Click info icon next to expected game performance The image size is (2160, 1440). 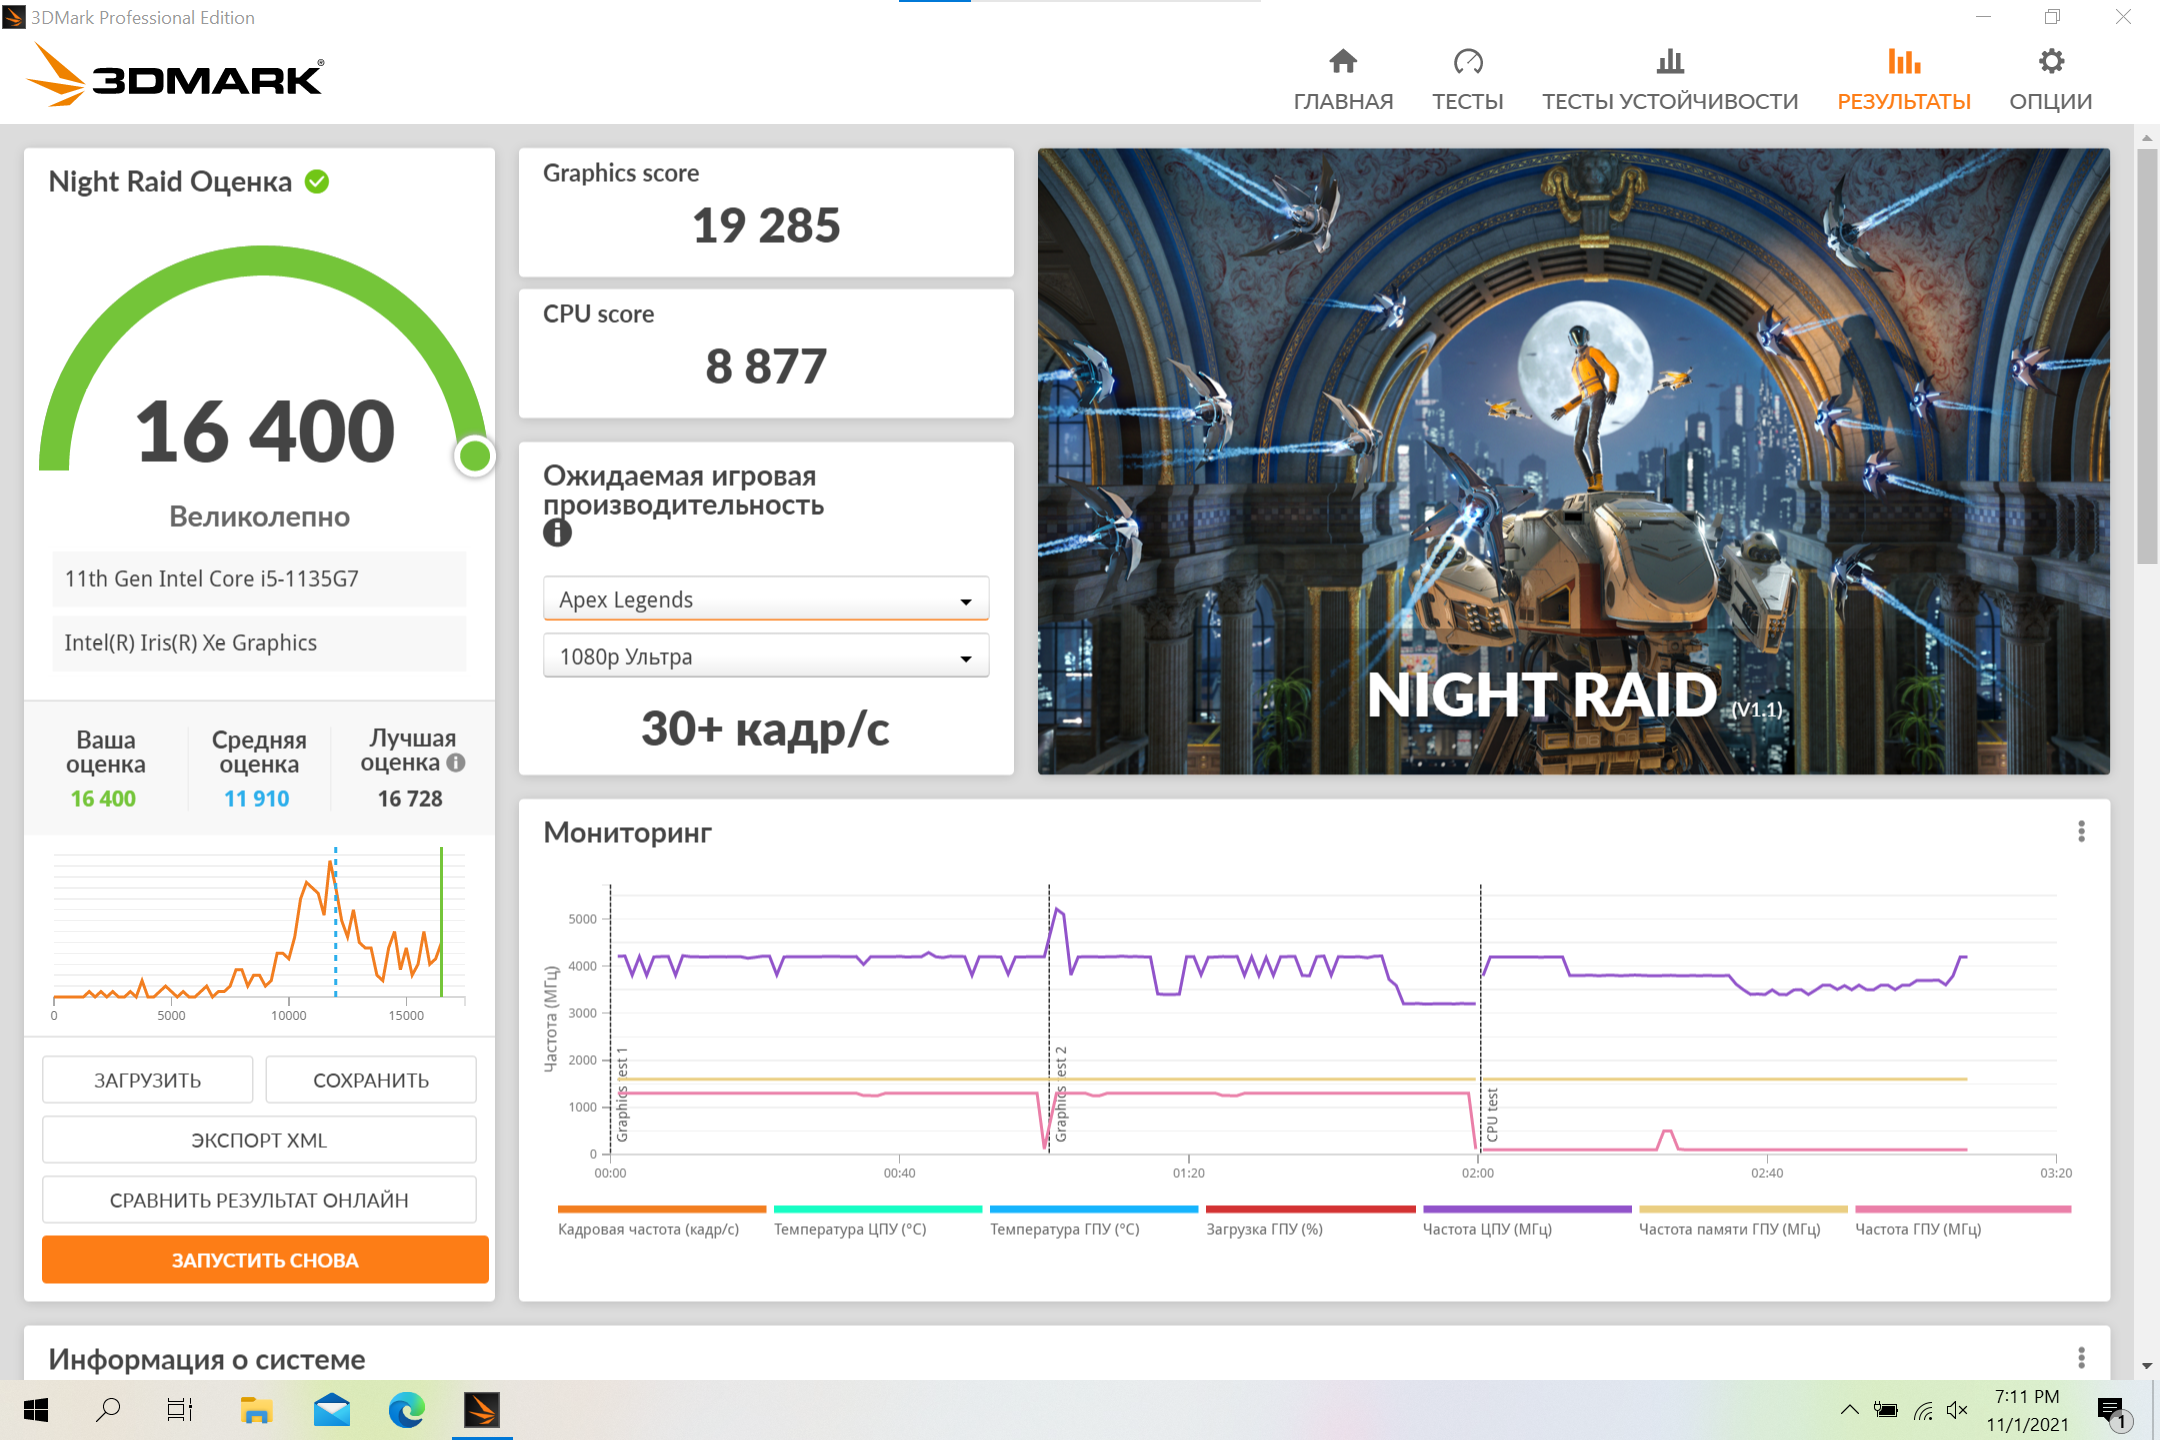tap(557, 533)
